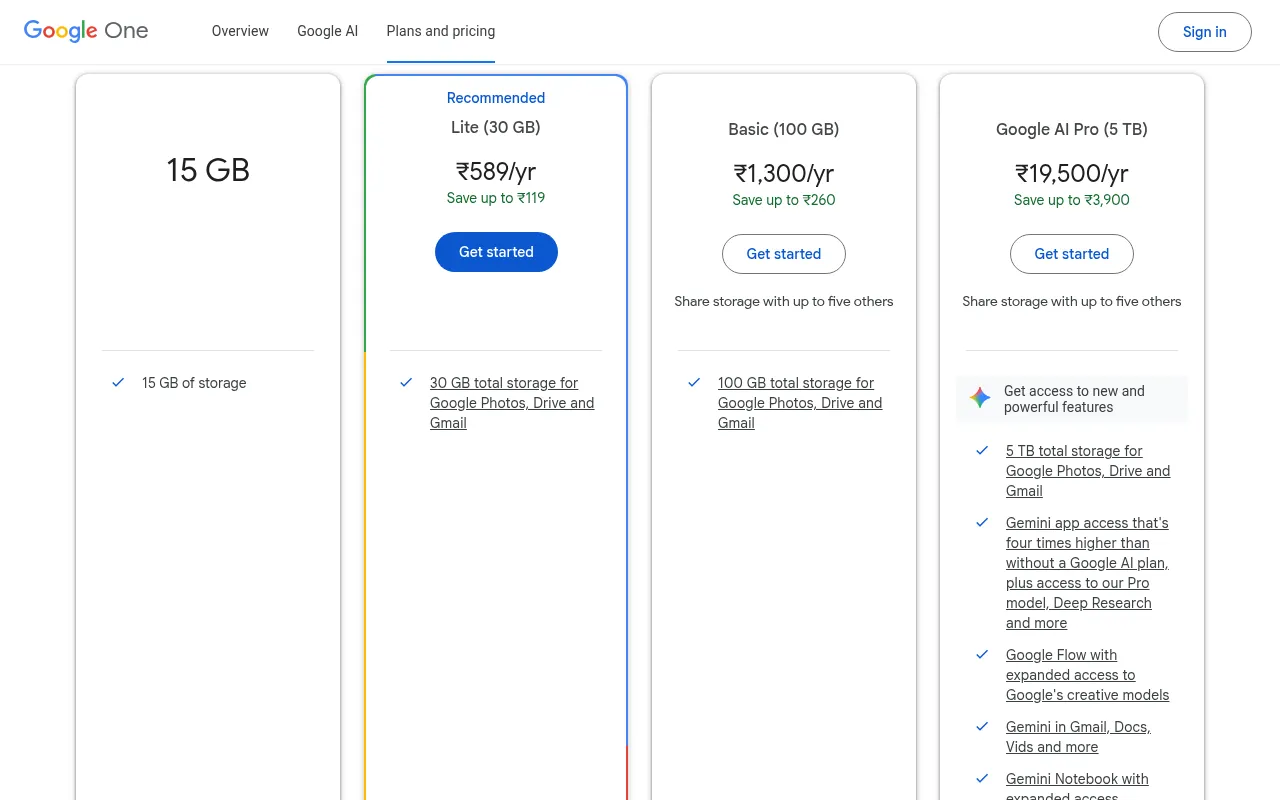Open Gemini in Gmail, Docs link

[x=1078, y=737]
